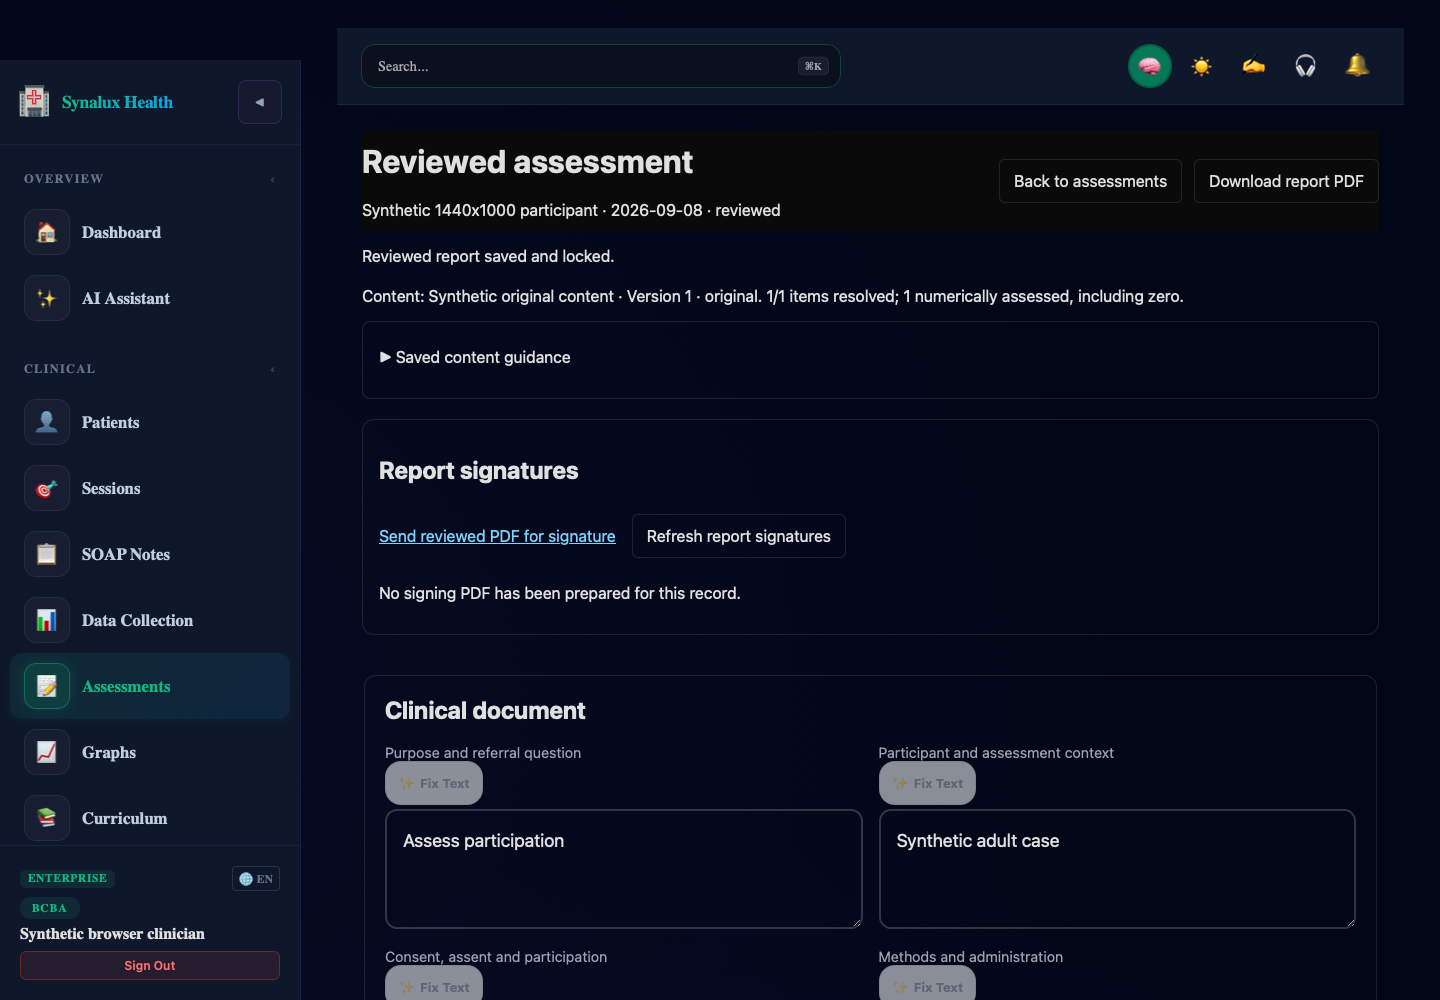
Task: Open Curriculum section
Action: coord(150,818)
